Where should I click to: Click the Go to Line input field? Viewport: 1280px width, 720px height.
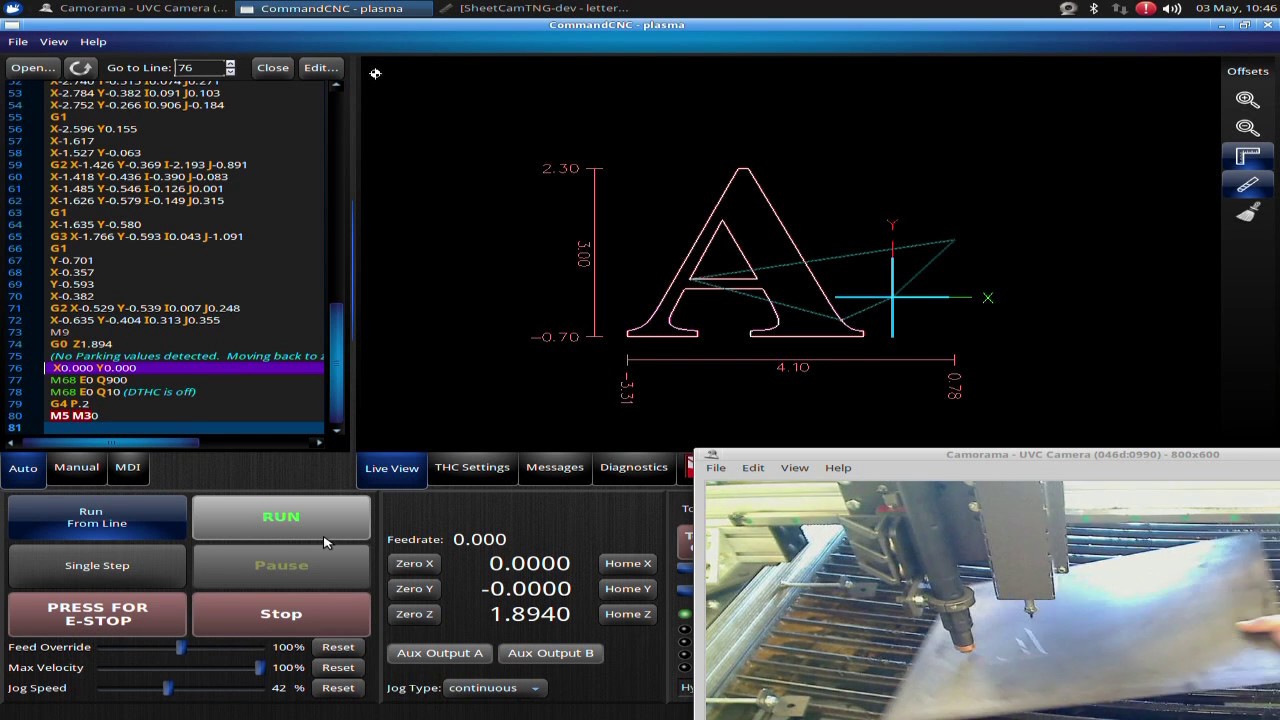[199, 68]
